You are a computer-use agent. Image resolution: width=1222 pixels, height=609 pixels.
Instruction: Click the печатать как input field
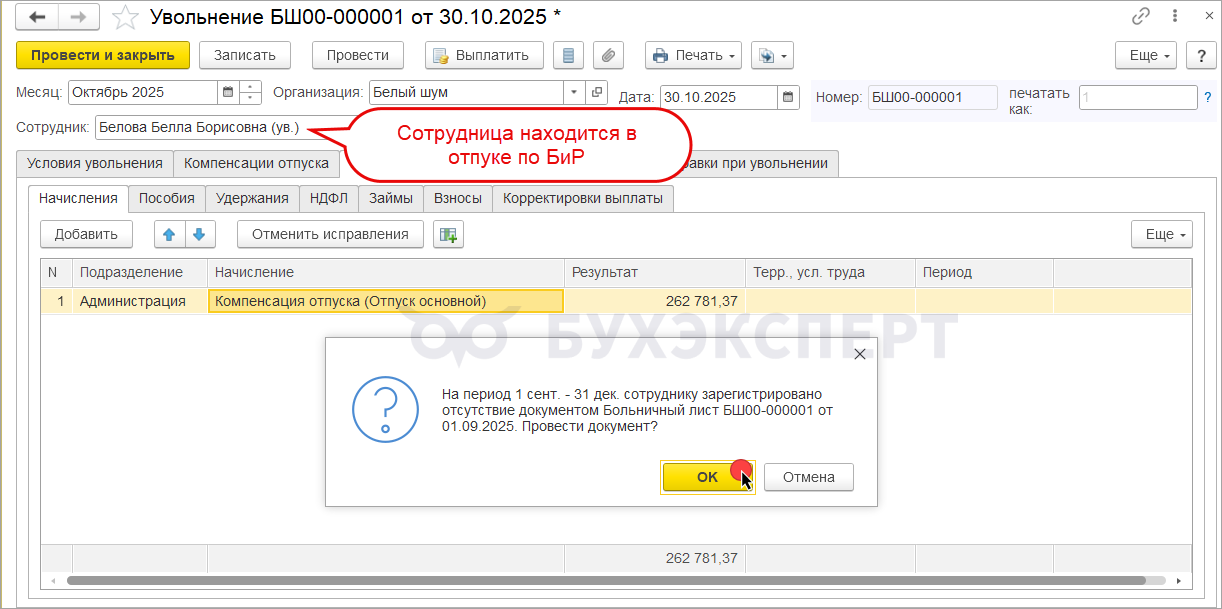[1138, 97]
